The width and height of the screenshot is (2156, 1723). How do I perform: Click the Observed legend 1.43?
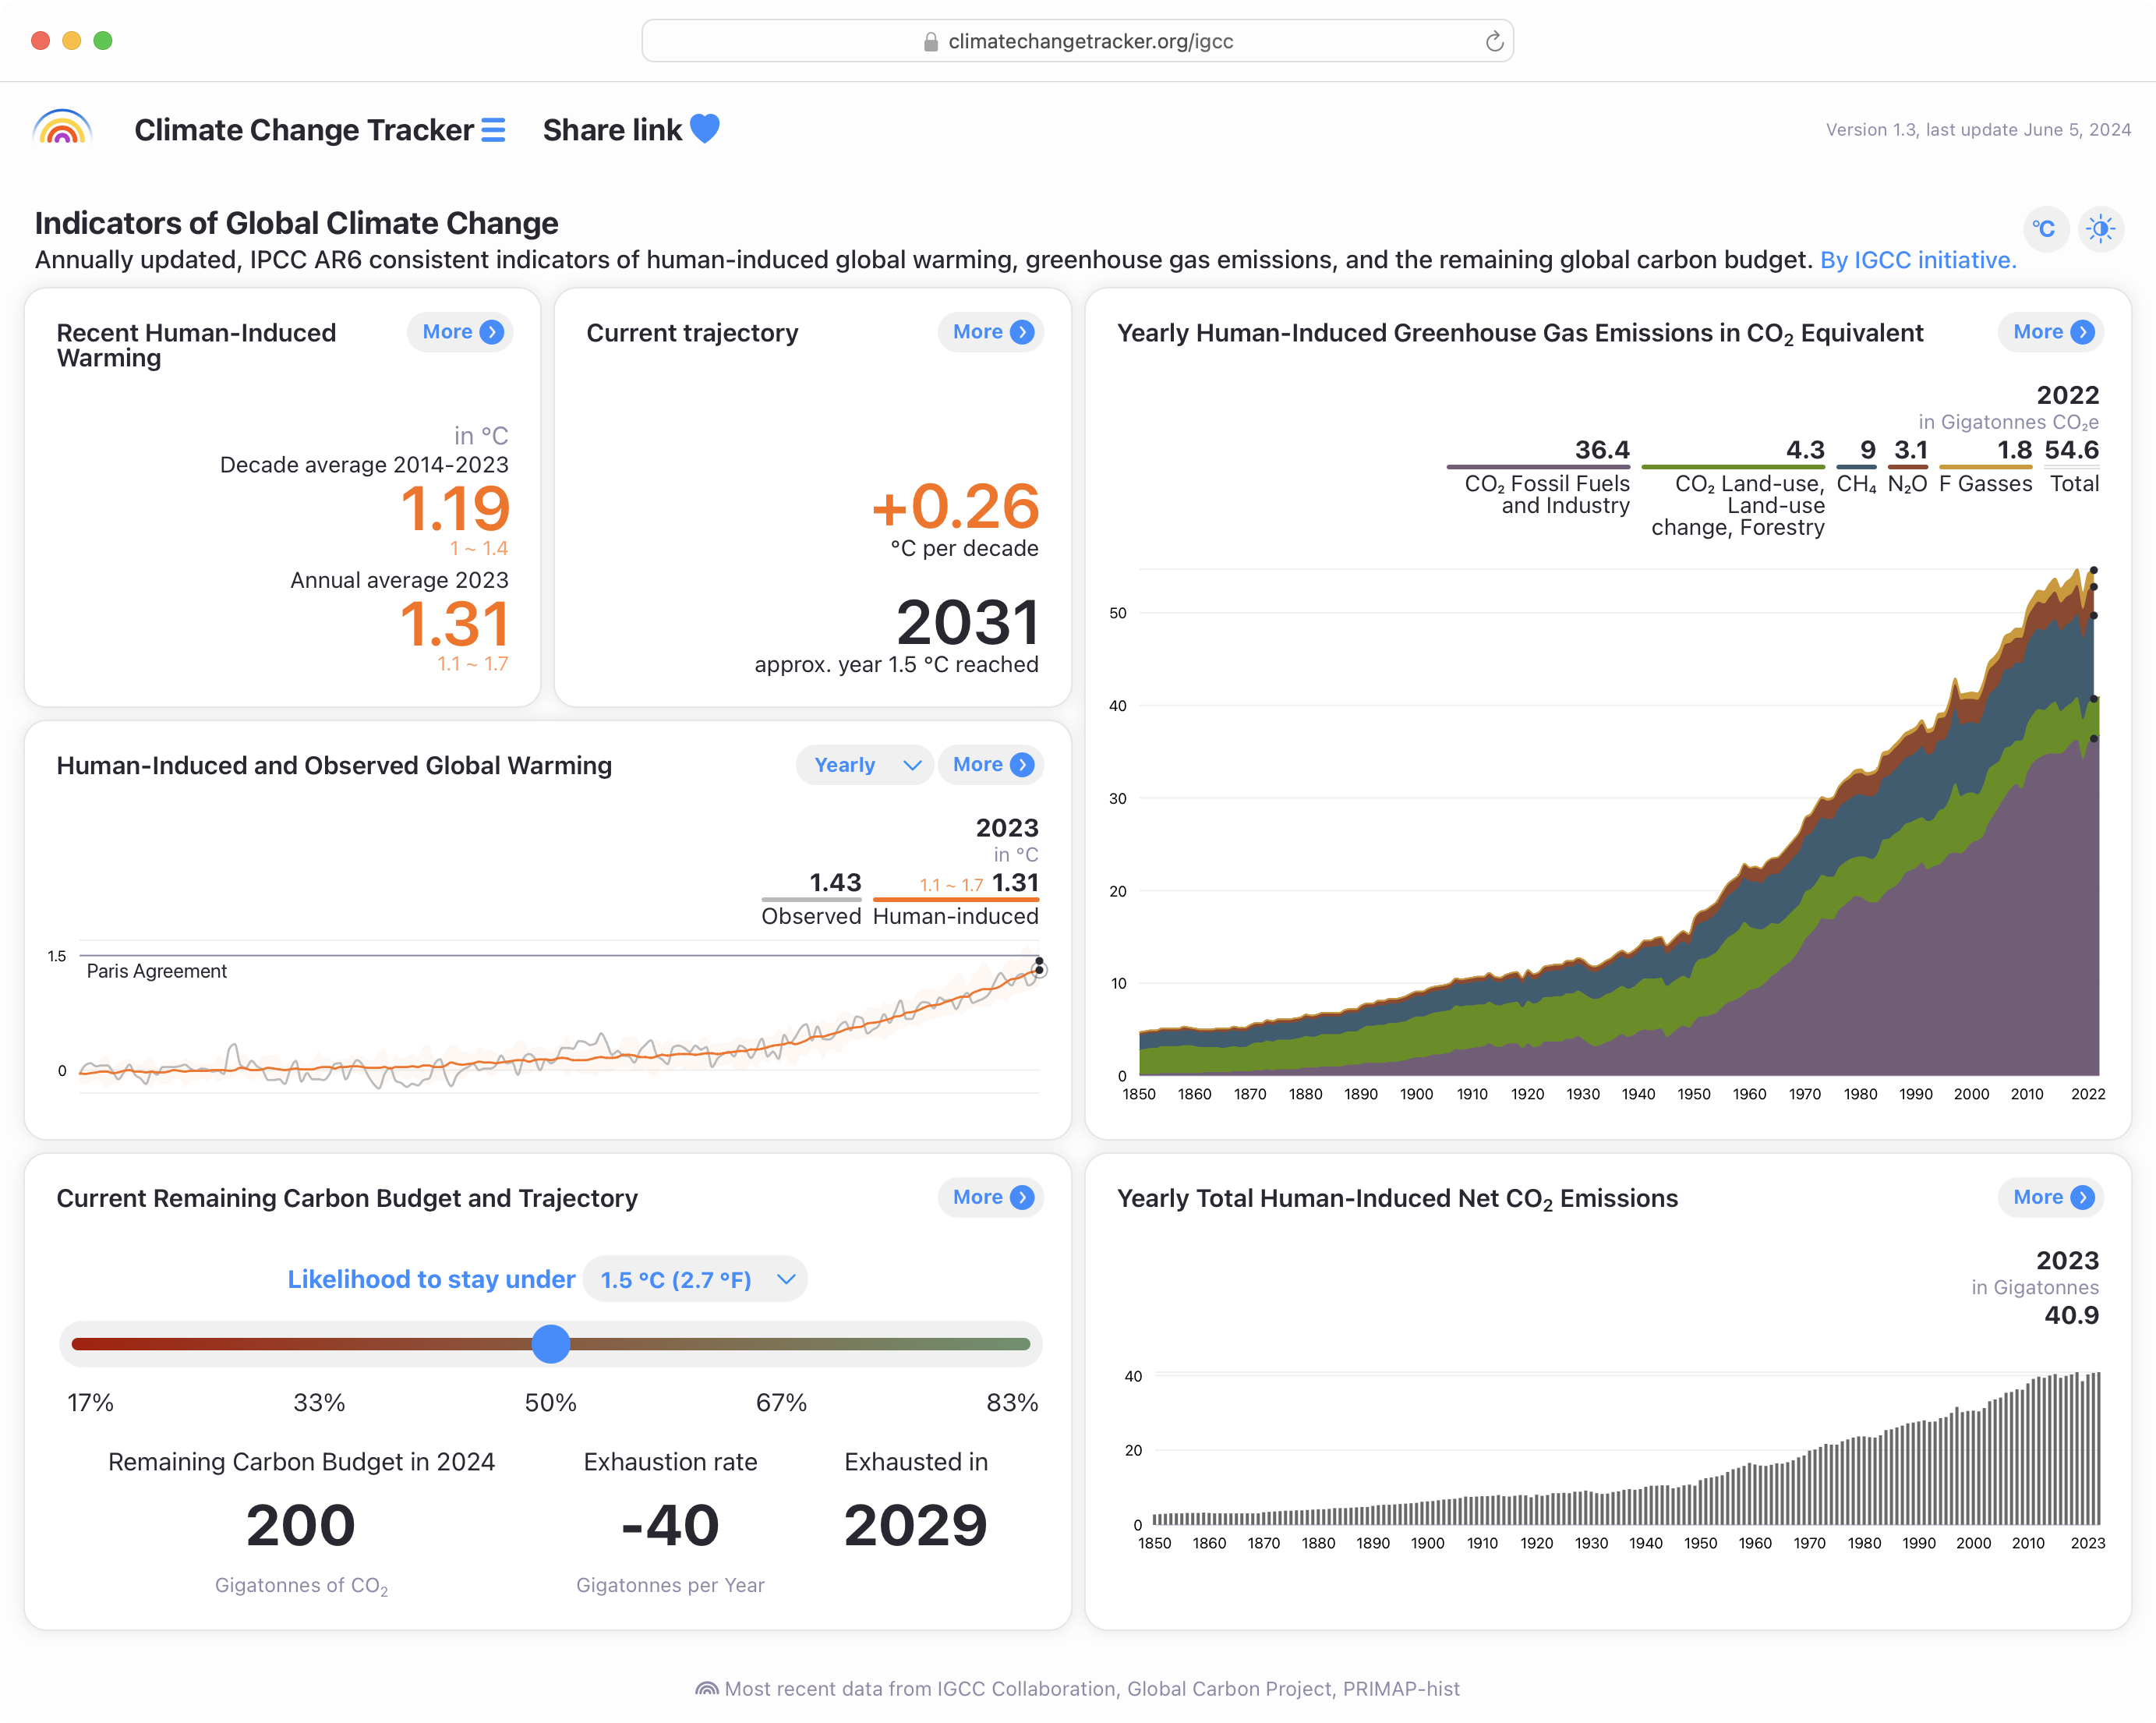click(x=811, y=898)
